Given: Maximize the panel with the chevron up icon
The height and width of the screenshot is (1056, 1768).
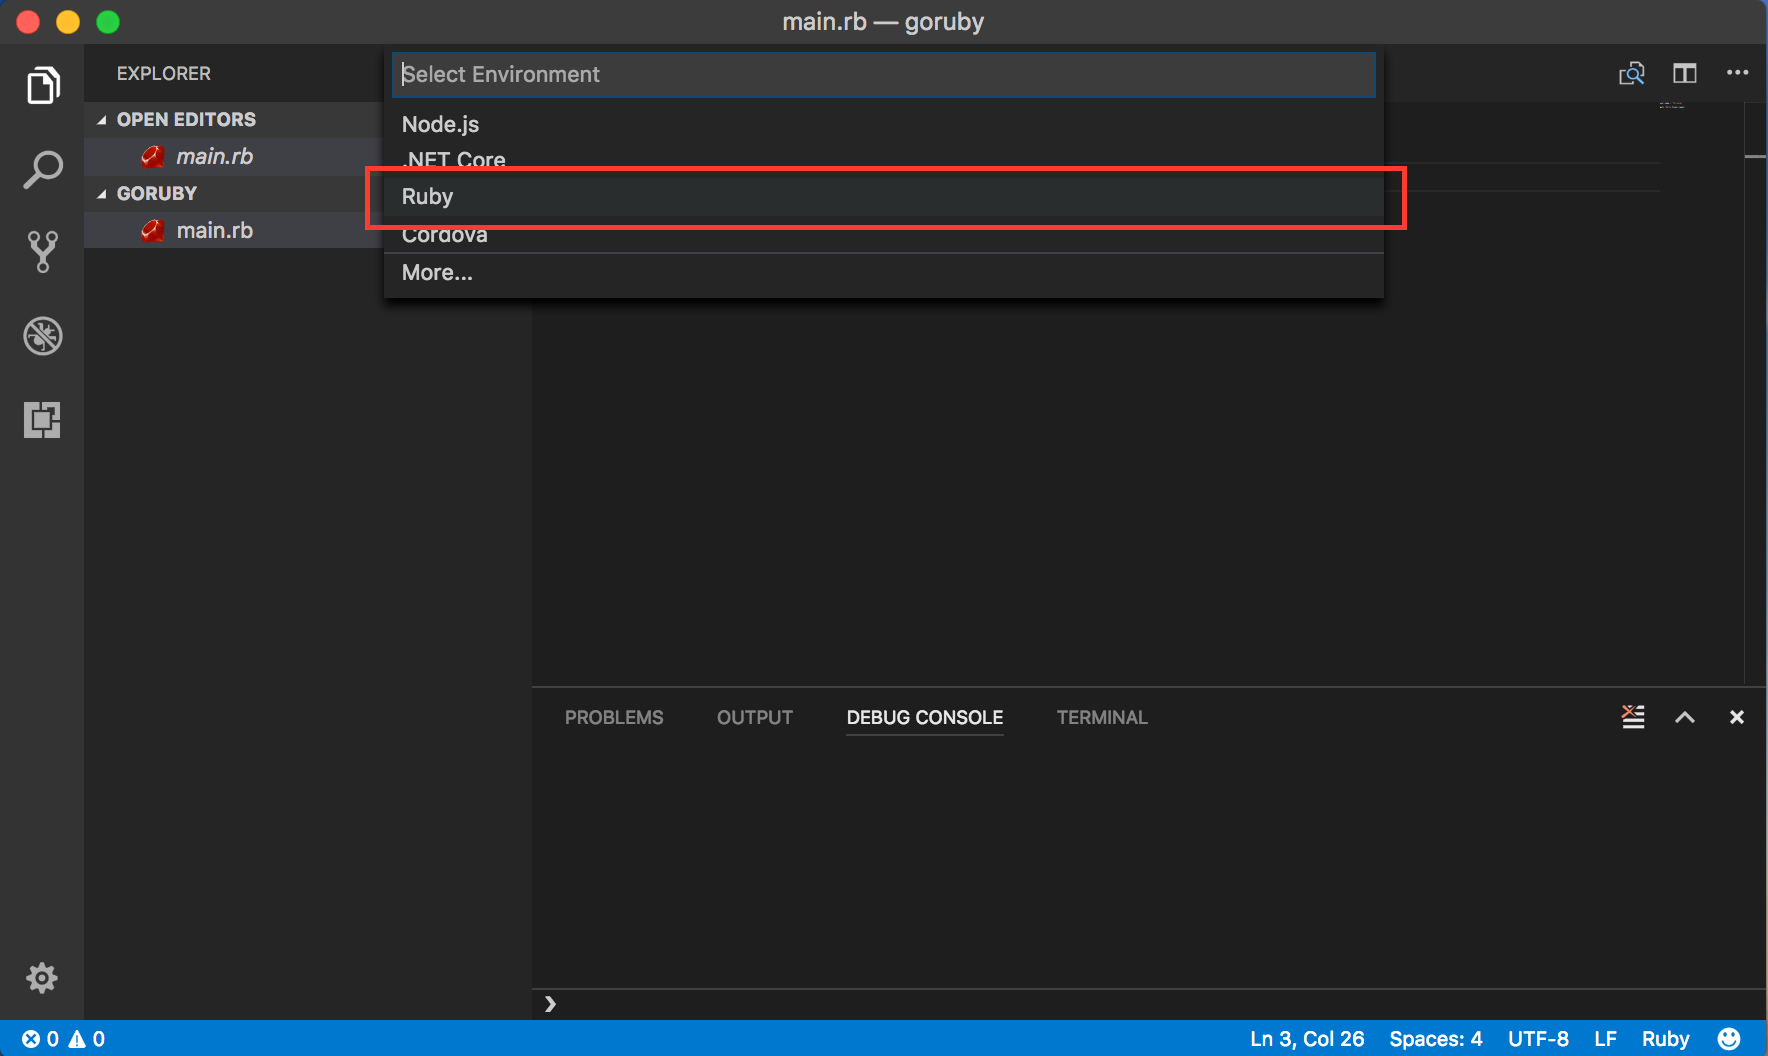Looking at the screenshot, I should tap(1685, 717).
